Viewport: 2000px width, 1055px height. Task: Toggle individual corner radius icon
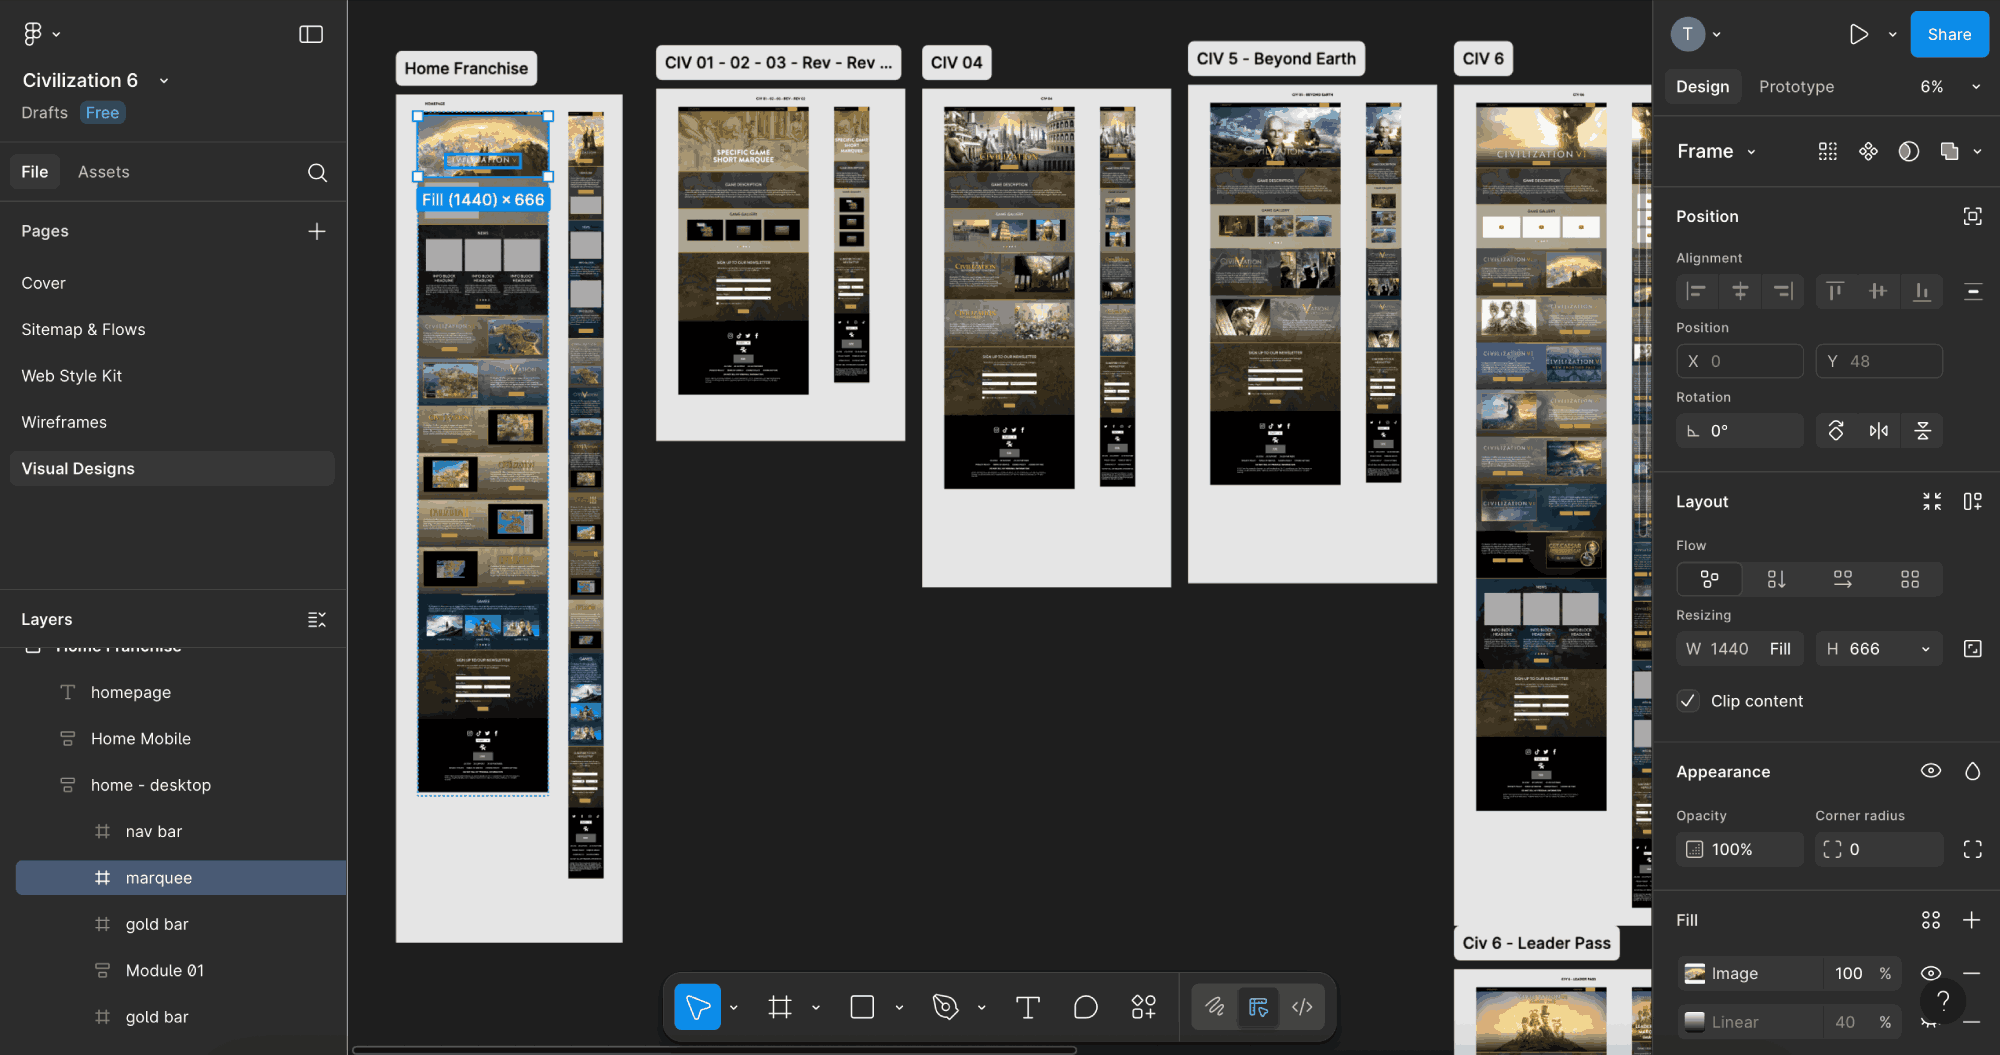(1973, 849)
